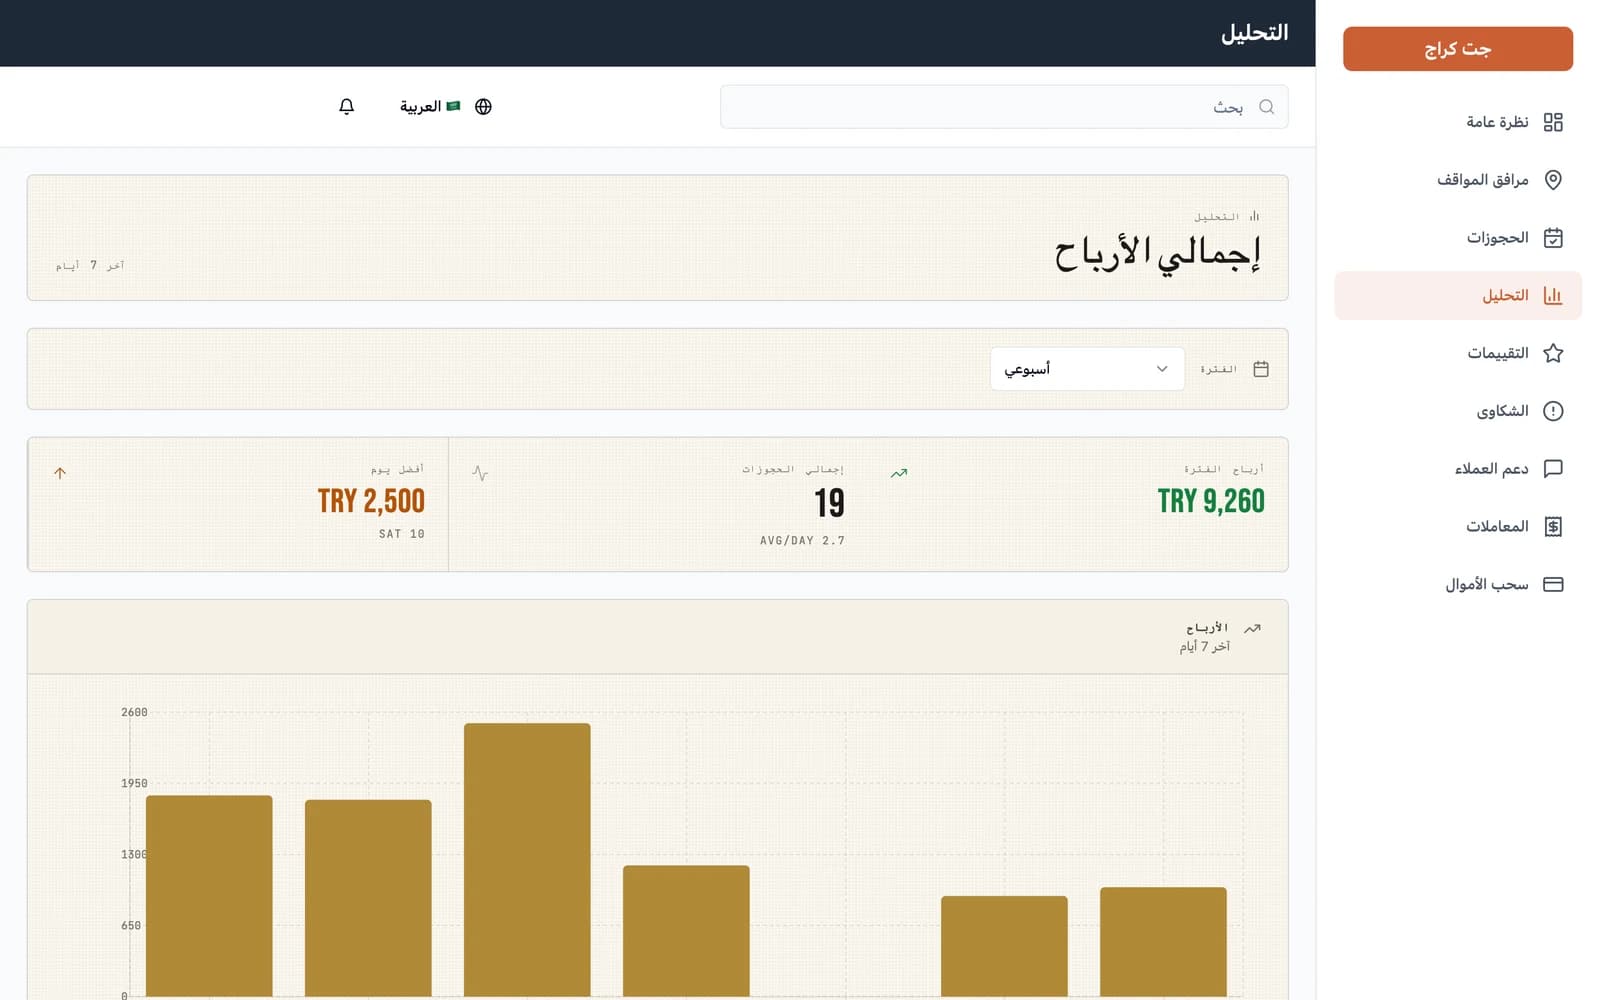
Task: Click the globe language icon
Action: 483,106
